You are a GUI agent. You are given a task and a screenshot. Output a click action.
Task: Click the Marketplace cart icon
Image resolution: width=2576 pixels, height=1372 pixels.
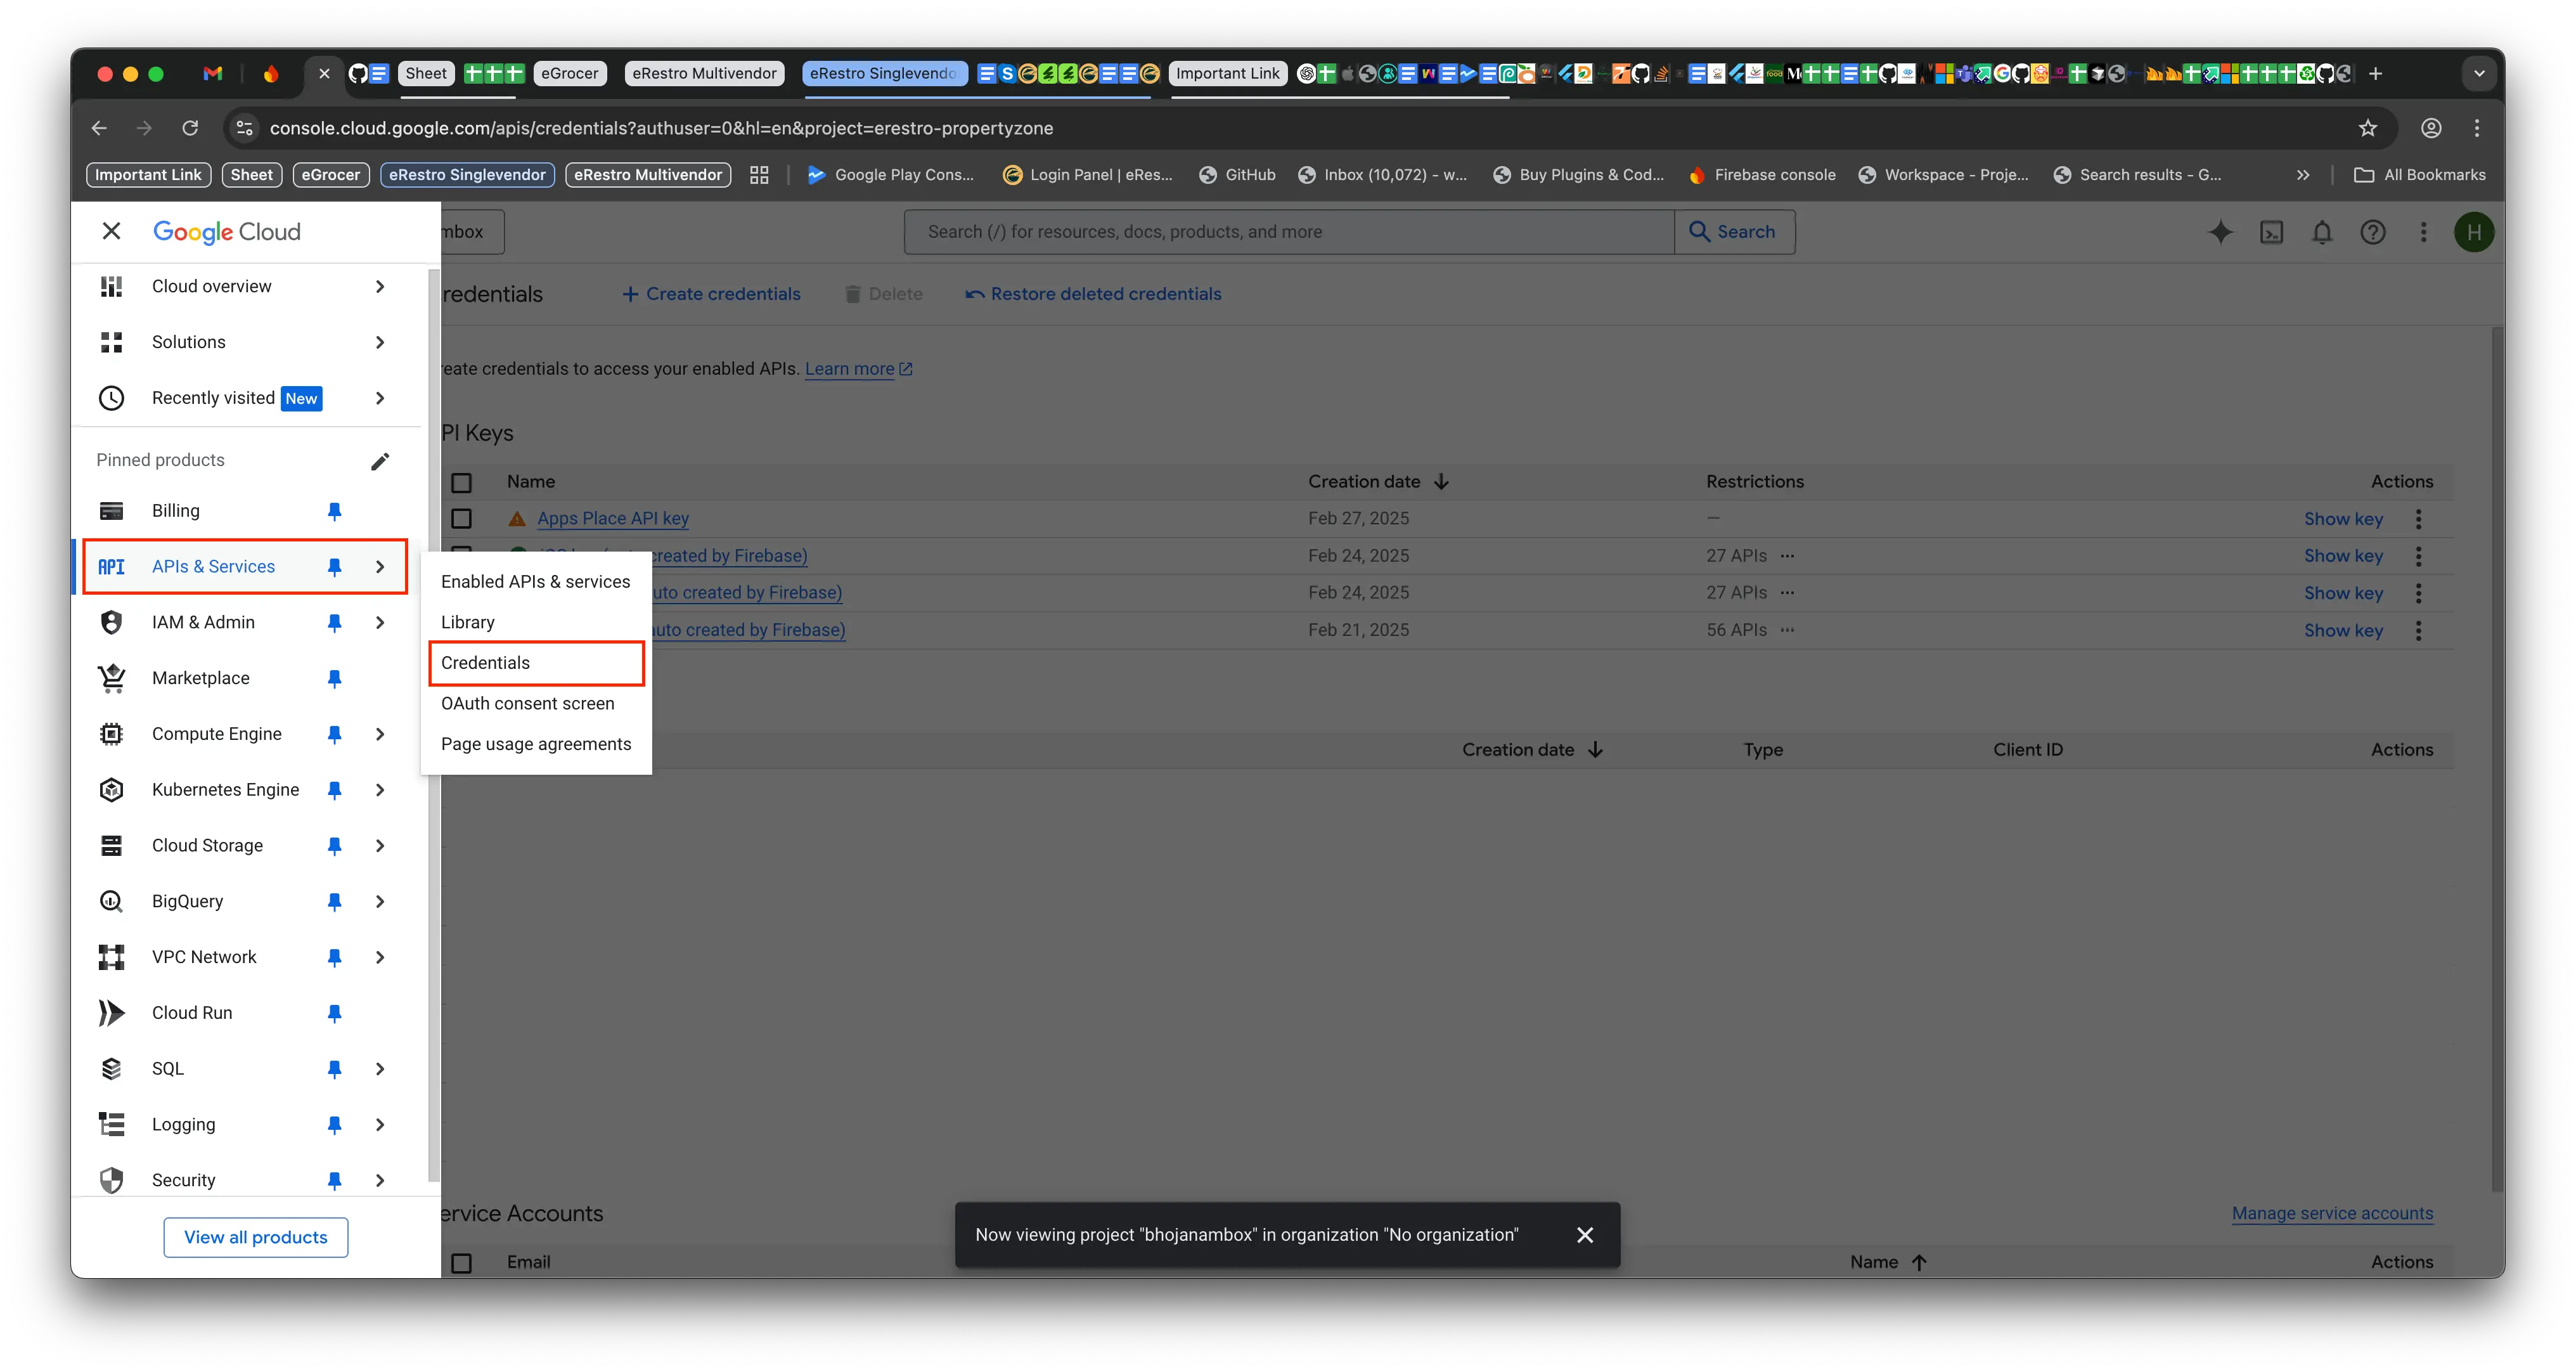click(111, 678)
